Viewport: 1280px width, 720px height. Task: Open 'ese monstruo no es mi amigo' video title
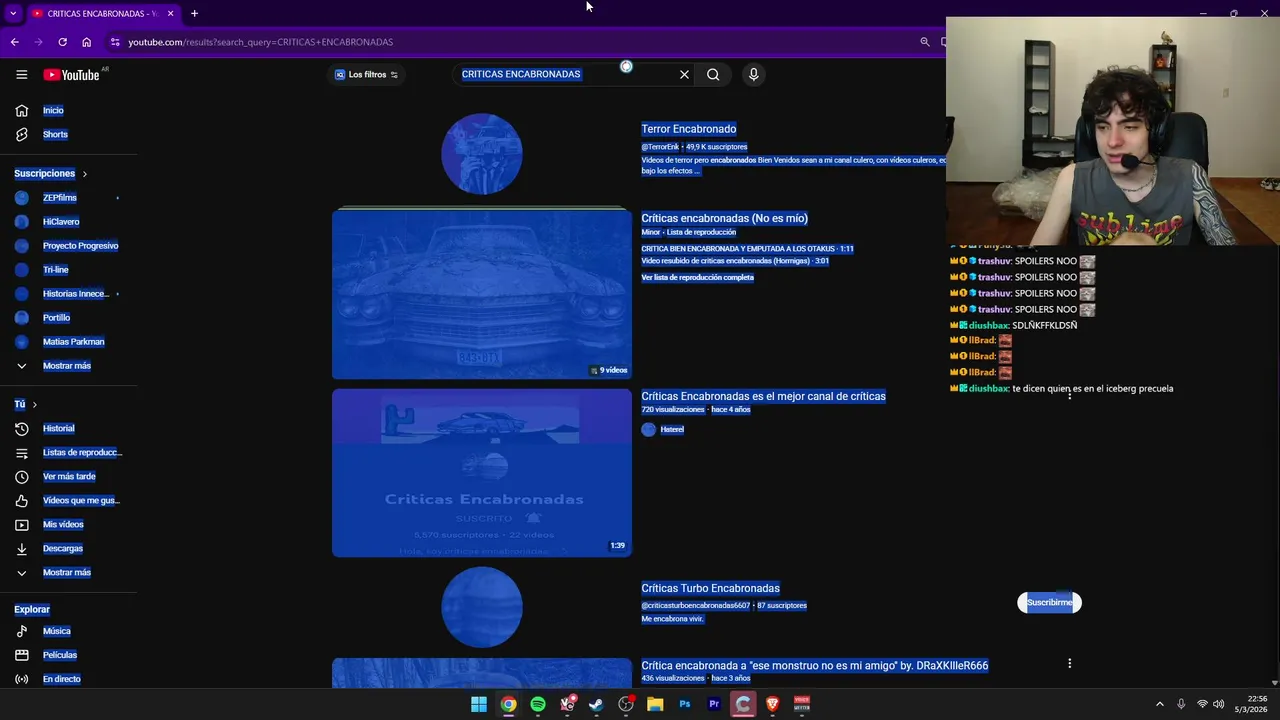click(814, 665)
